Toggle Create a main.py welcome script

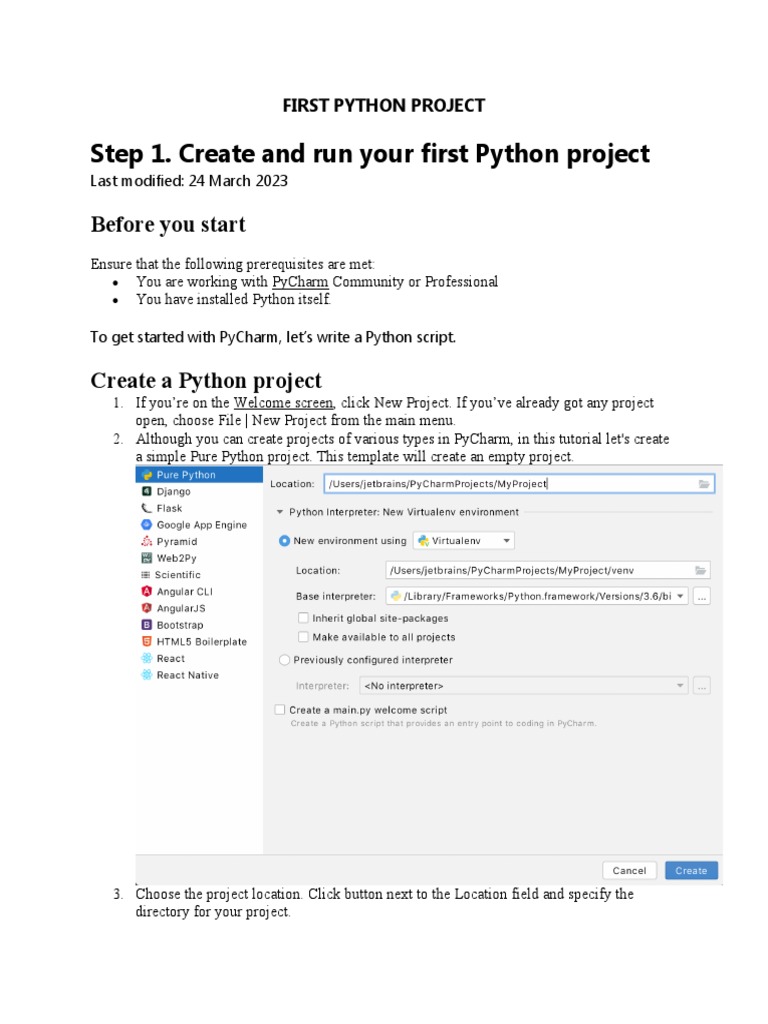[280, 710]
